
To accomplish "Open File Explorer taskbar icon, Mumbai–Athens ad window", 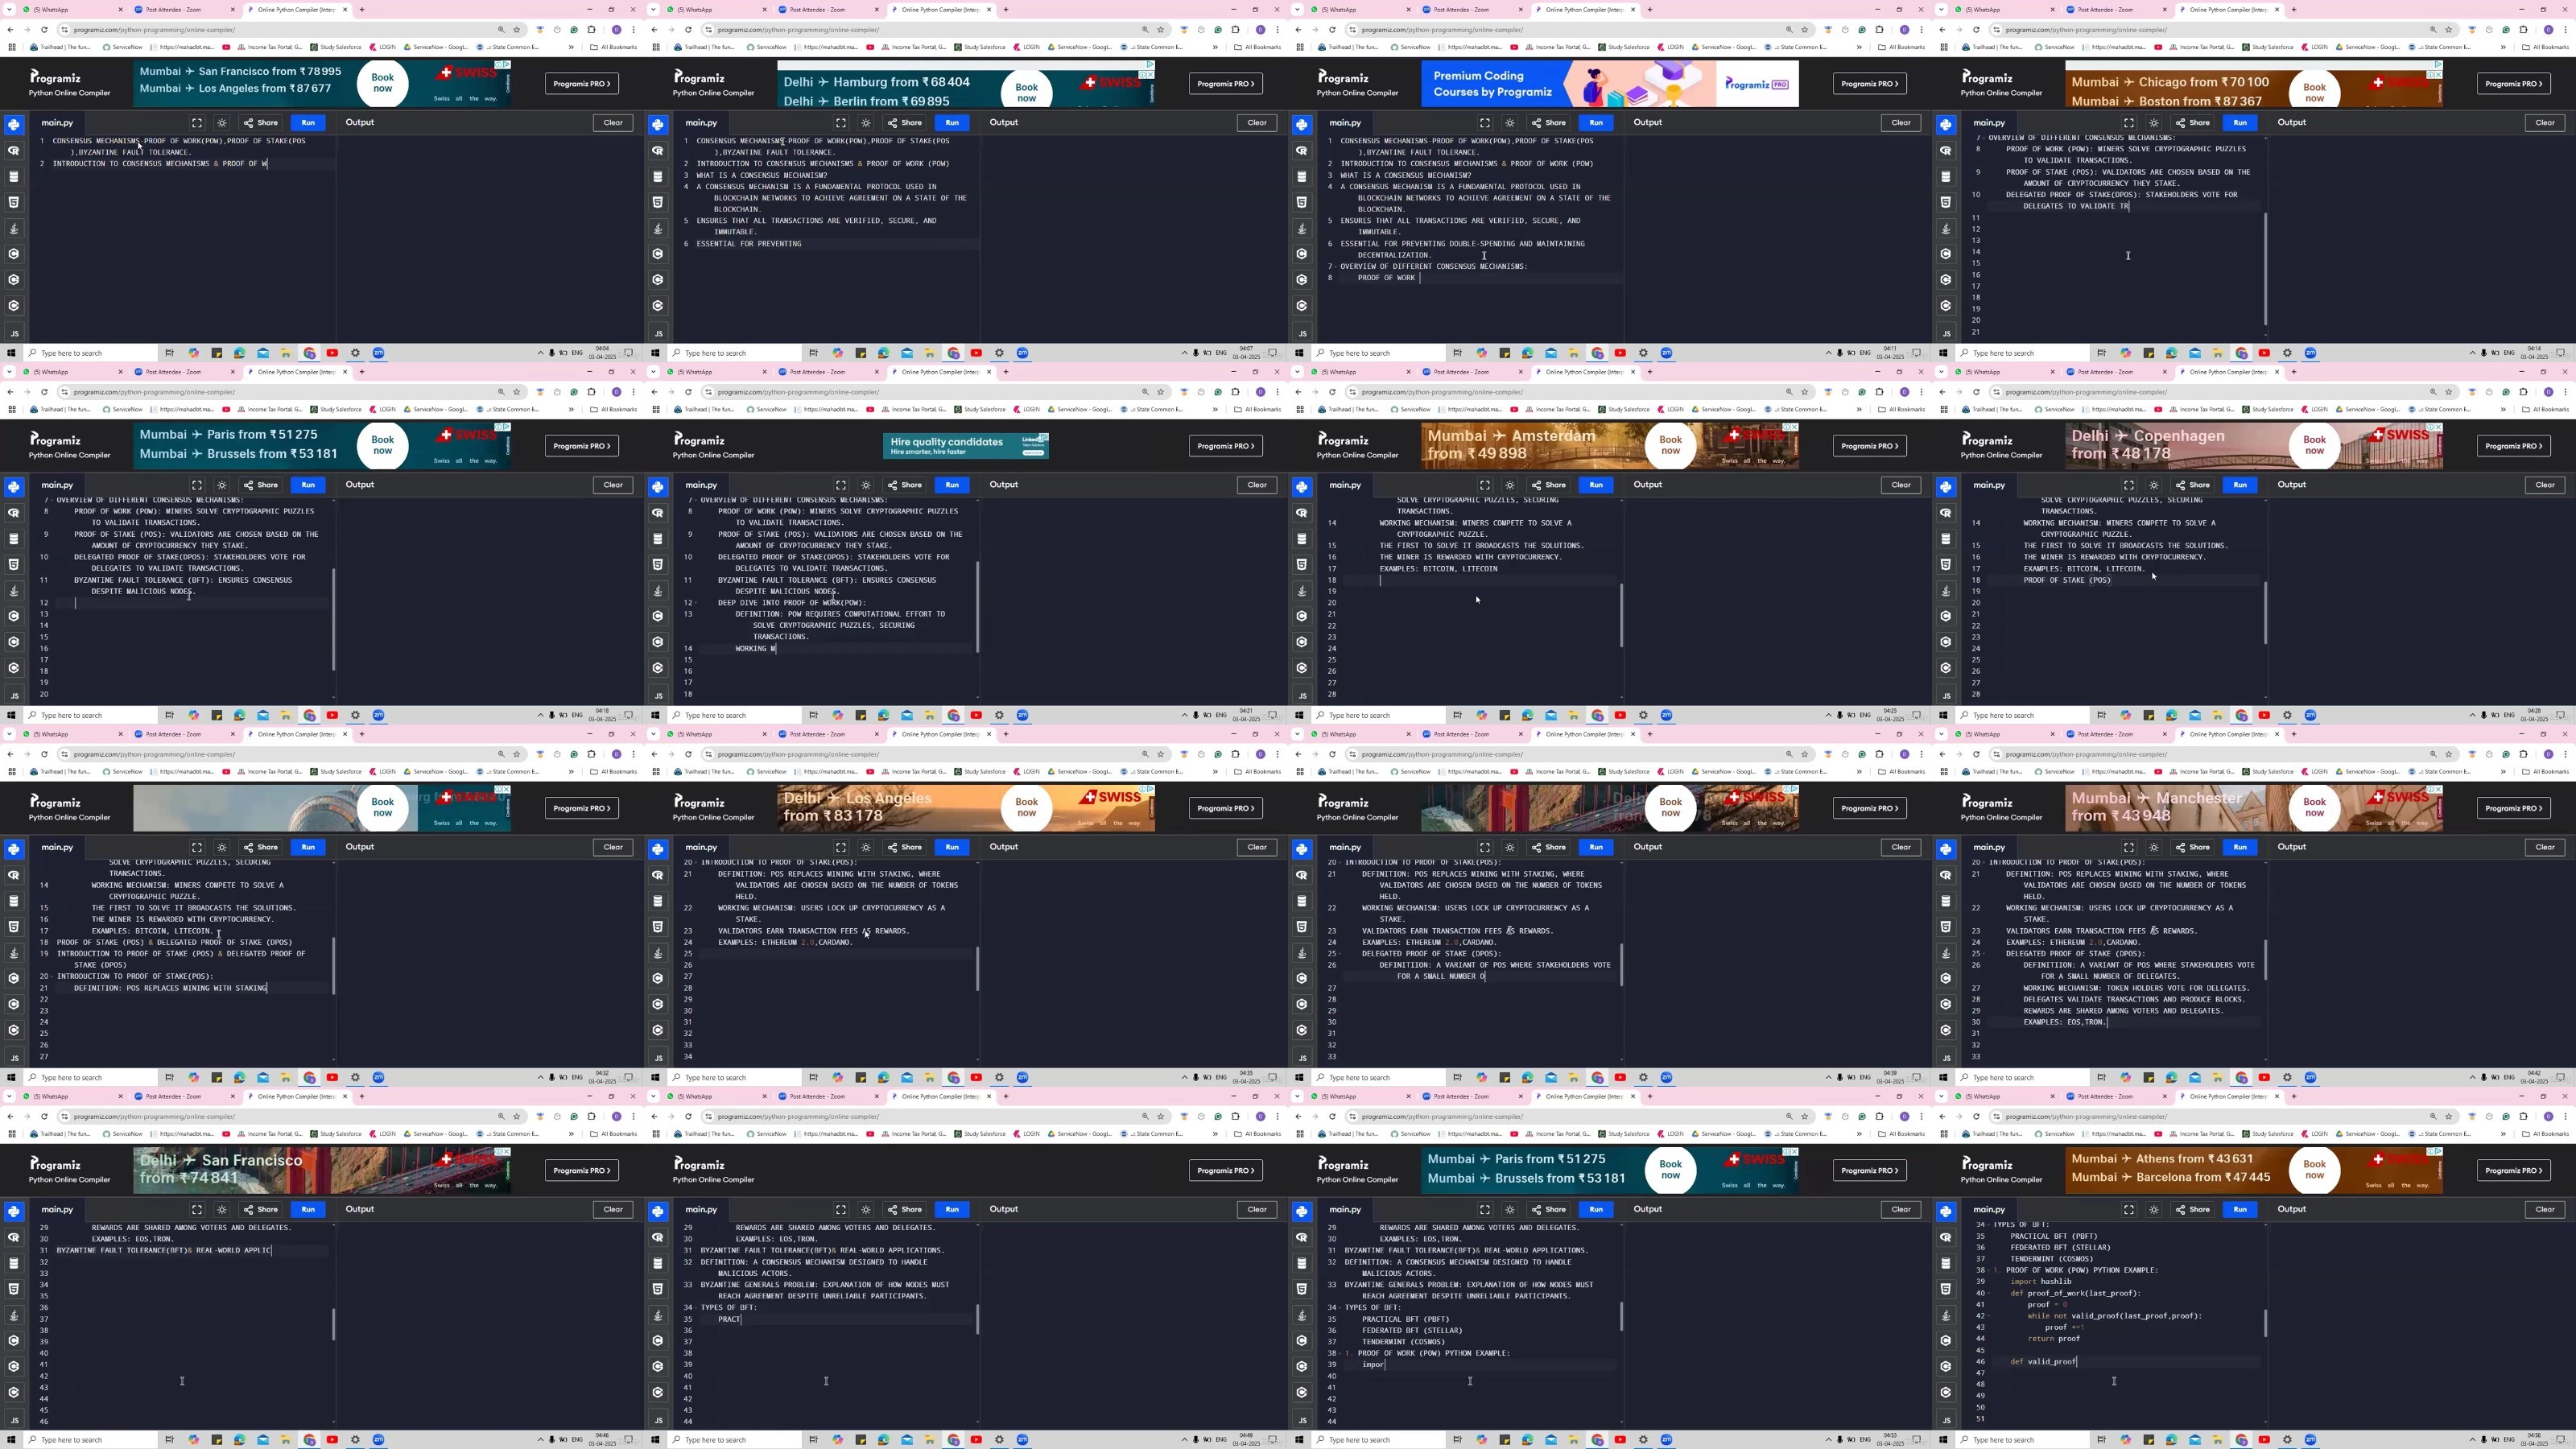I will coord(2218,1440).
